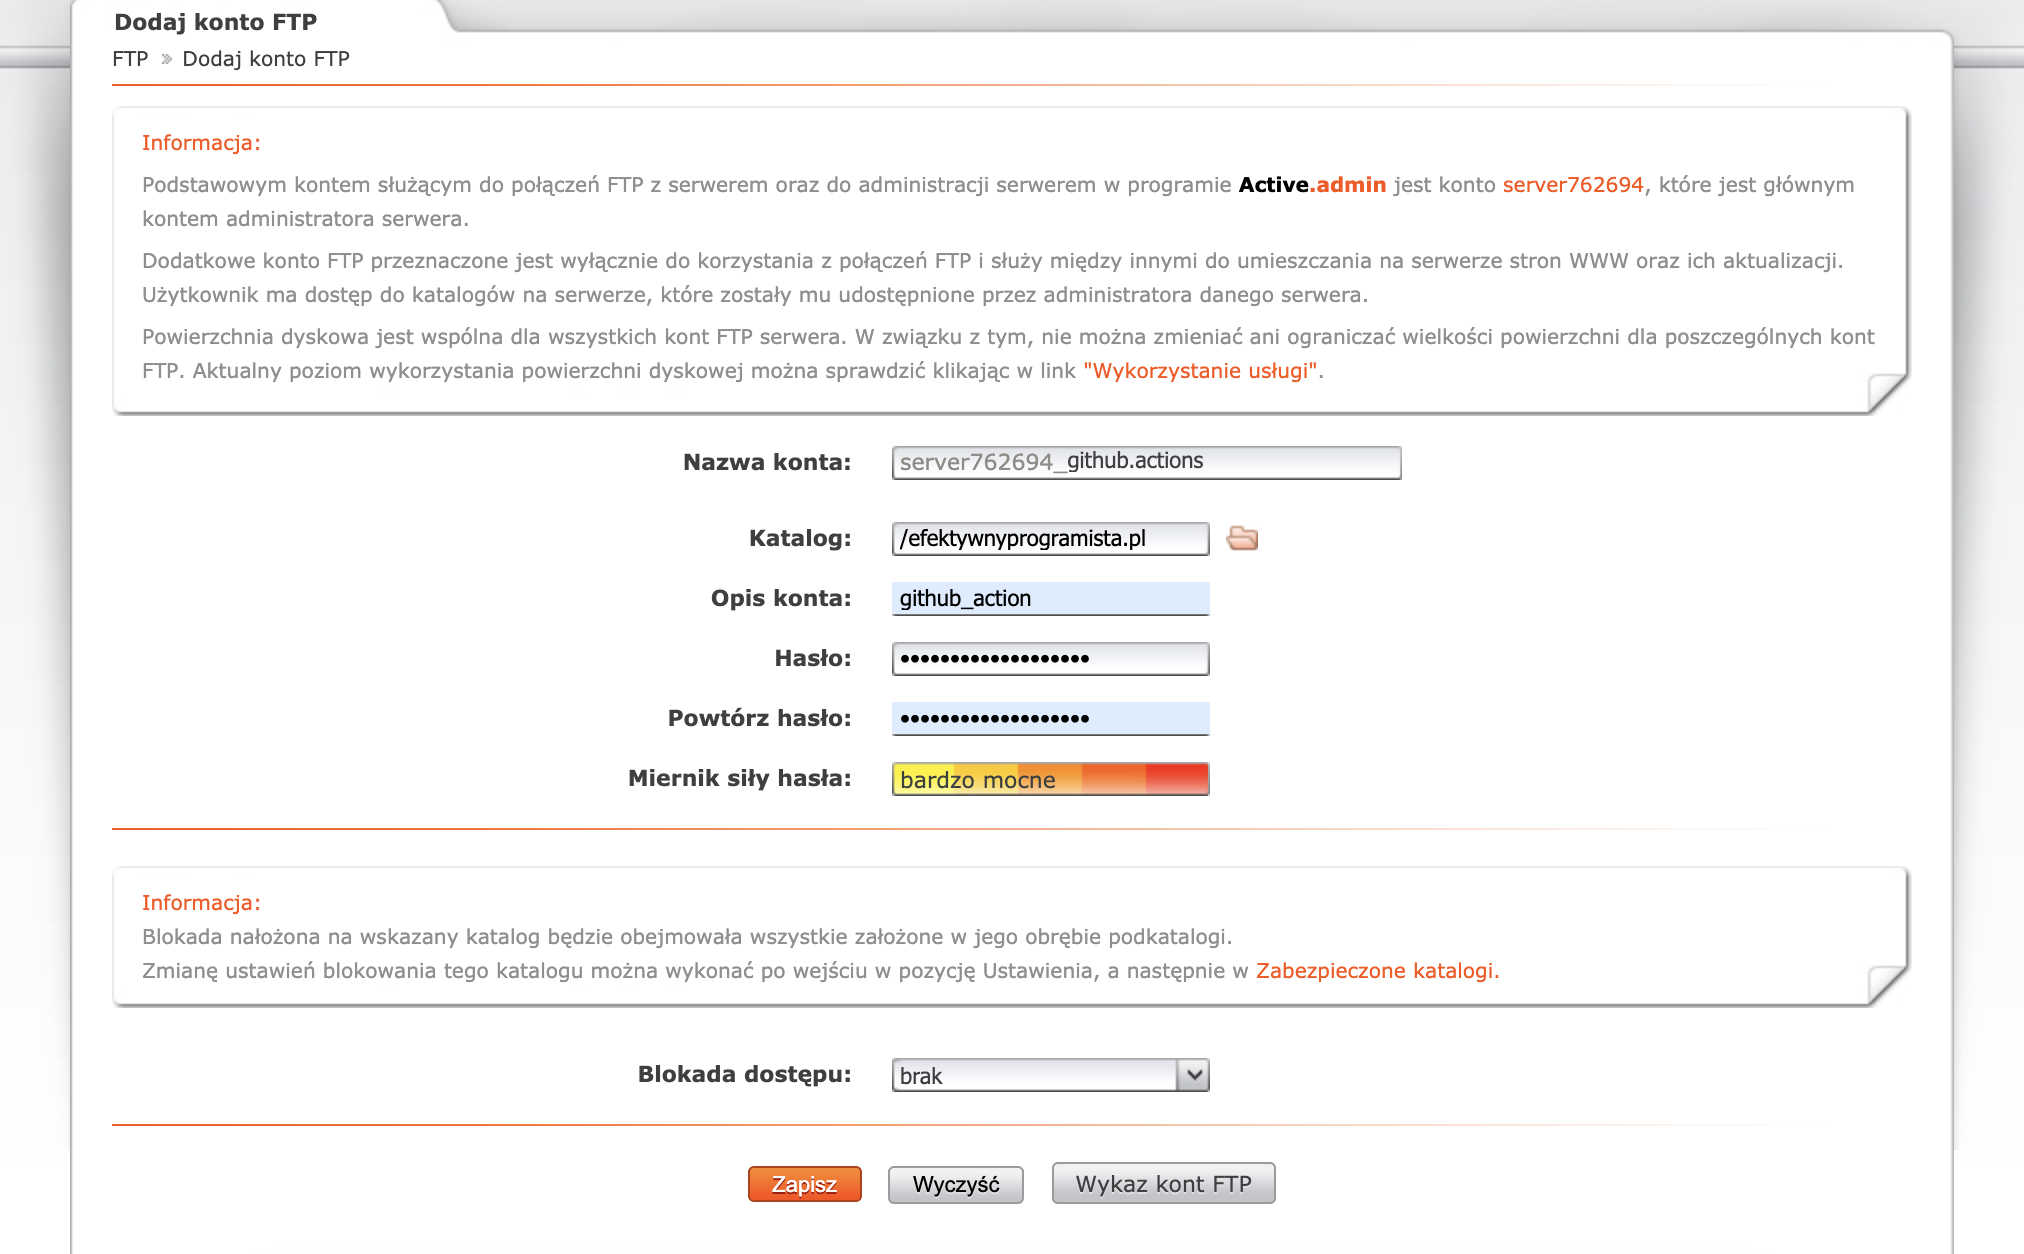Click the breadcrumb separator arrow after FTP

166,59
